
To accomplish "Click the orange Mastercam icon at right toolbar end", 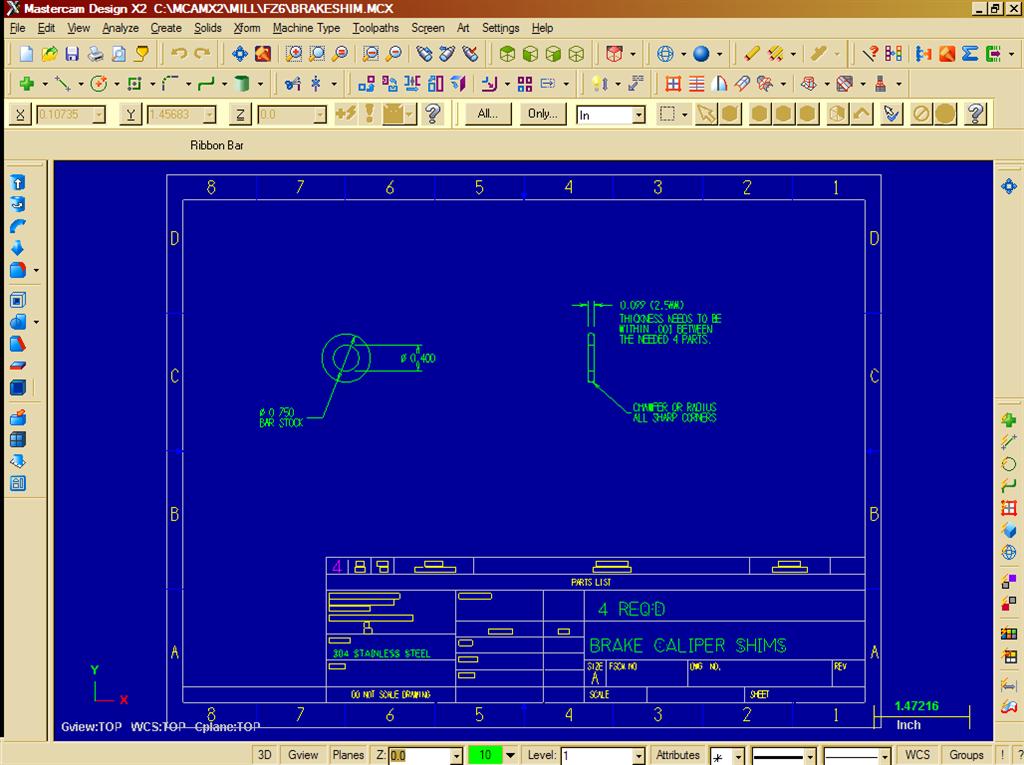I will tap(947, 54).
